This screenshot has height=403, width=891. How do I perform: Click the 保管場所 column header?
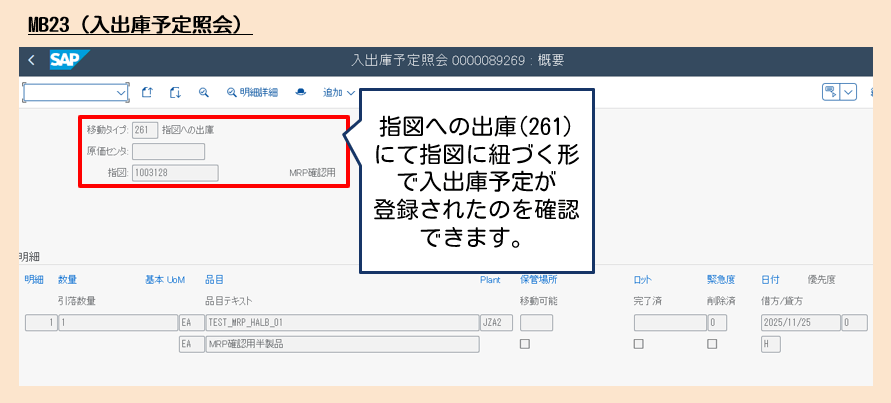click(539, 280)
